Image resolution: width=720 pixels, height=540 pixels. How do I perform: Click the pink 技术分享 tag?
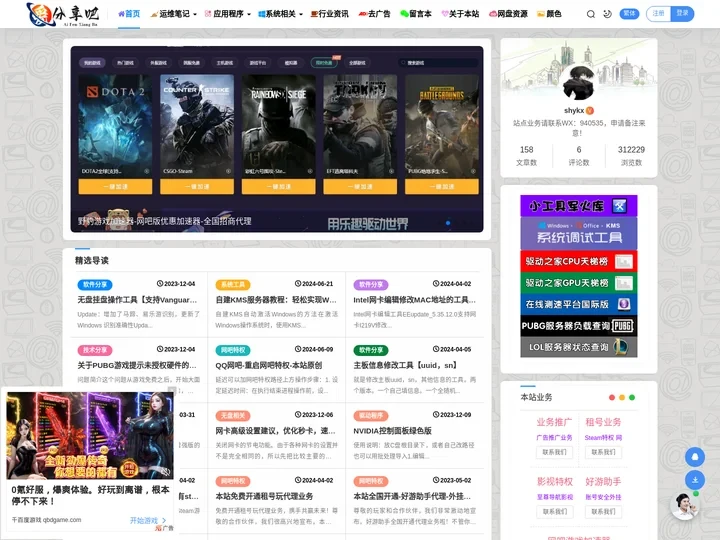pos(95,350)
